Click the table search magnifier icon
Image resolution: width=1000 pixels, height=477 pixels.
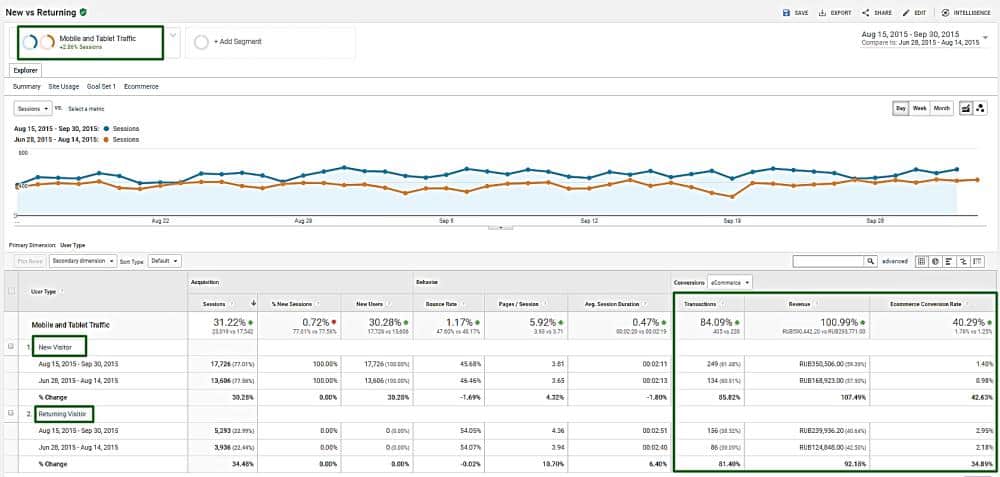(871, 261)
